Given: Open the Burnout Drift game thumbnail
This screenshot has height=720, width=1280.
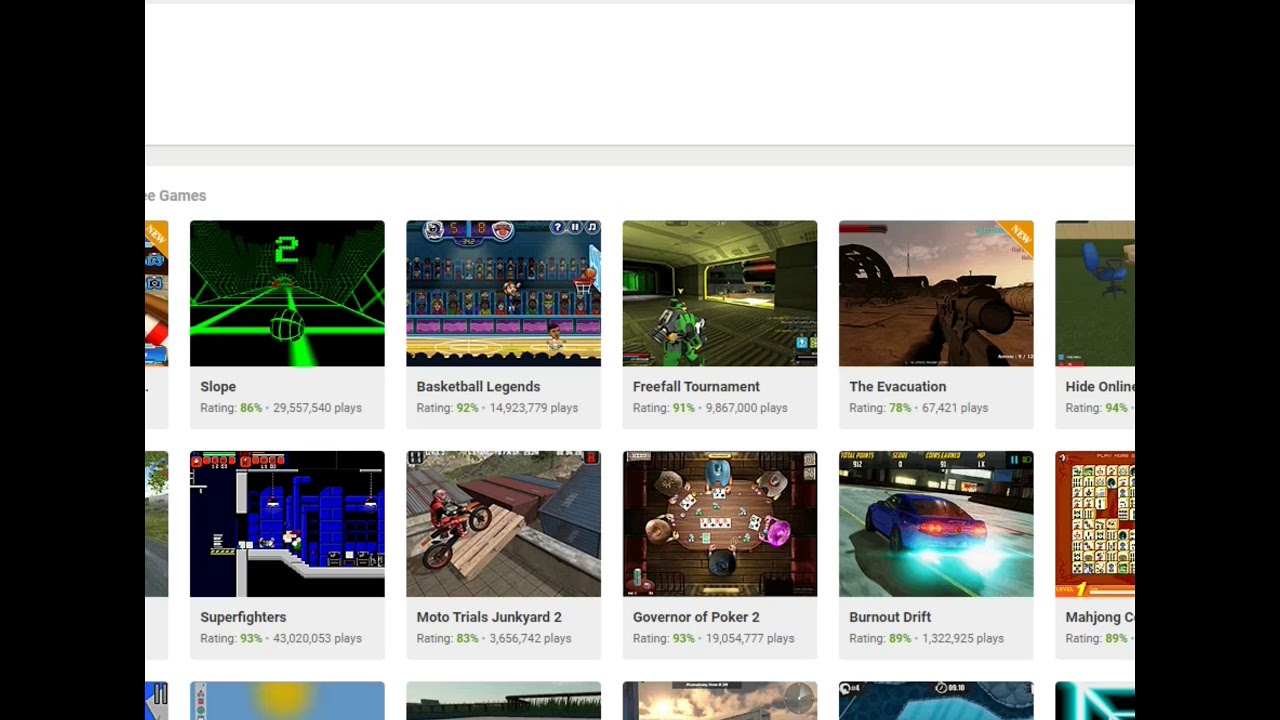Looking at the screenshot, I should 936,524.
